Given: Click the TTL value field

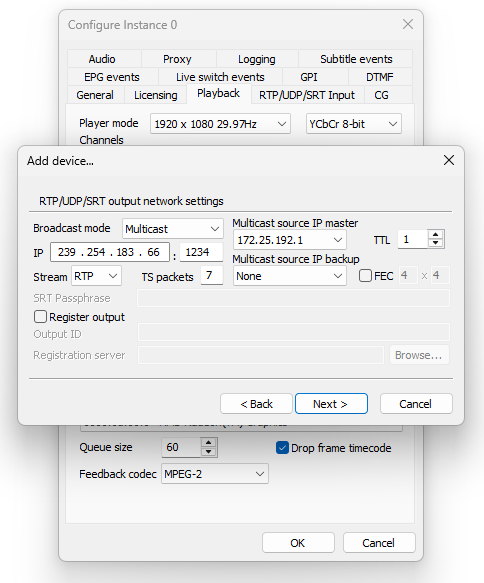Looking at the screenshot, I should pos(413,239).
